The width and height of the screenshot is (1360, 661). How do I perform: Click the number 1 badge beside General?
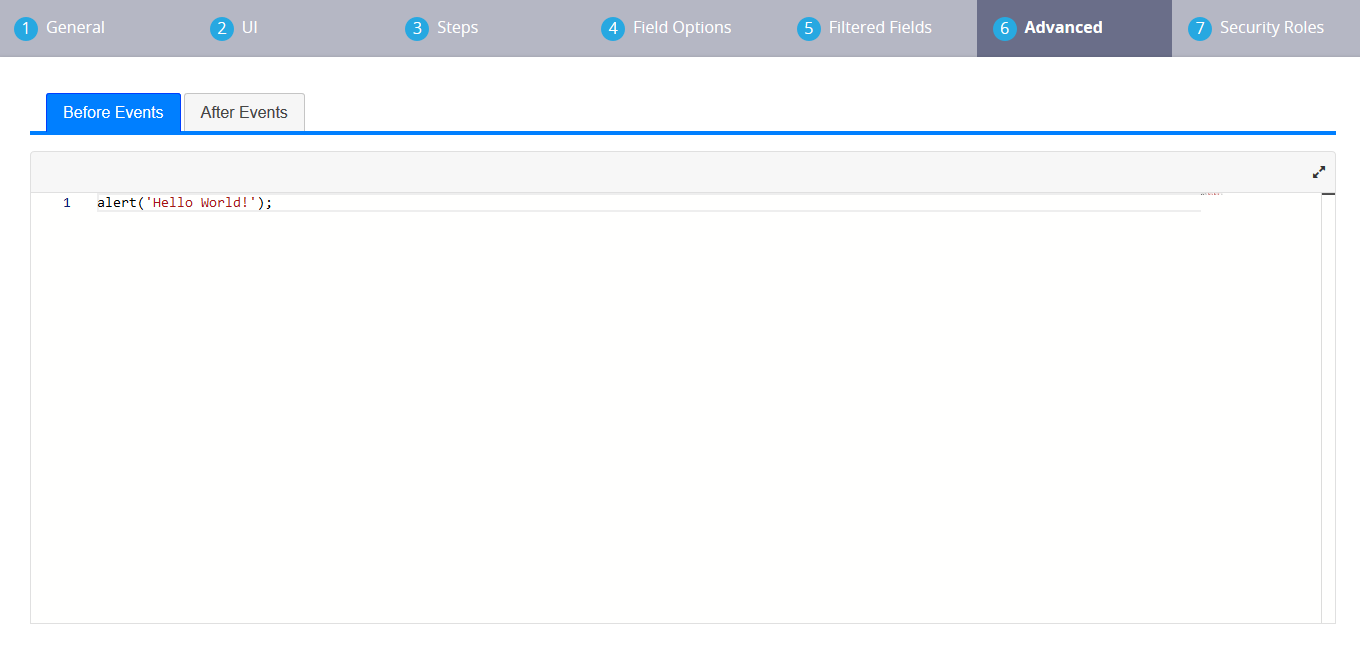26,29
